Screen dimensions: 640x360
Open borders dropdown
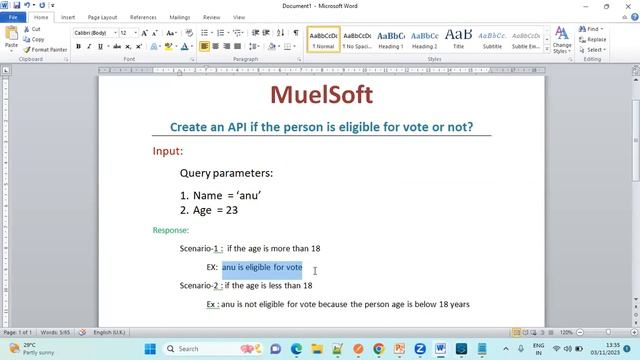pyautogui.click(x=294, y=47)
